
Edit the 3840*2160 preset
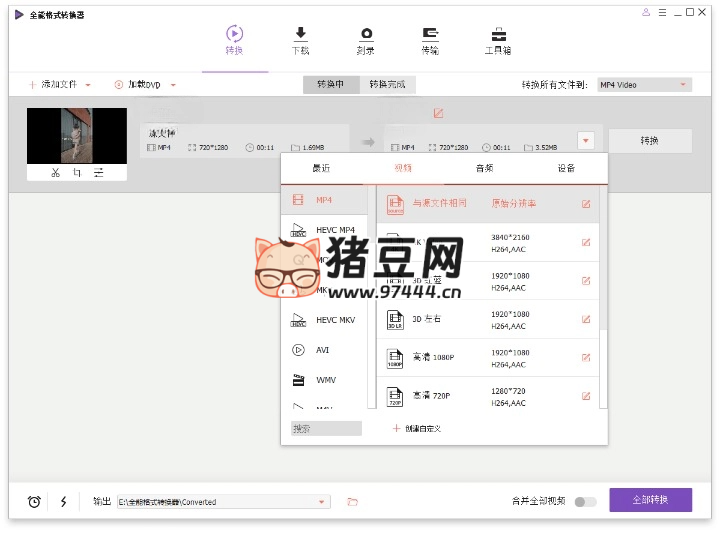(586, 242)
